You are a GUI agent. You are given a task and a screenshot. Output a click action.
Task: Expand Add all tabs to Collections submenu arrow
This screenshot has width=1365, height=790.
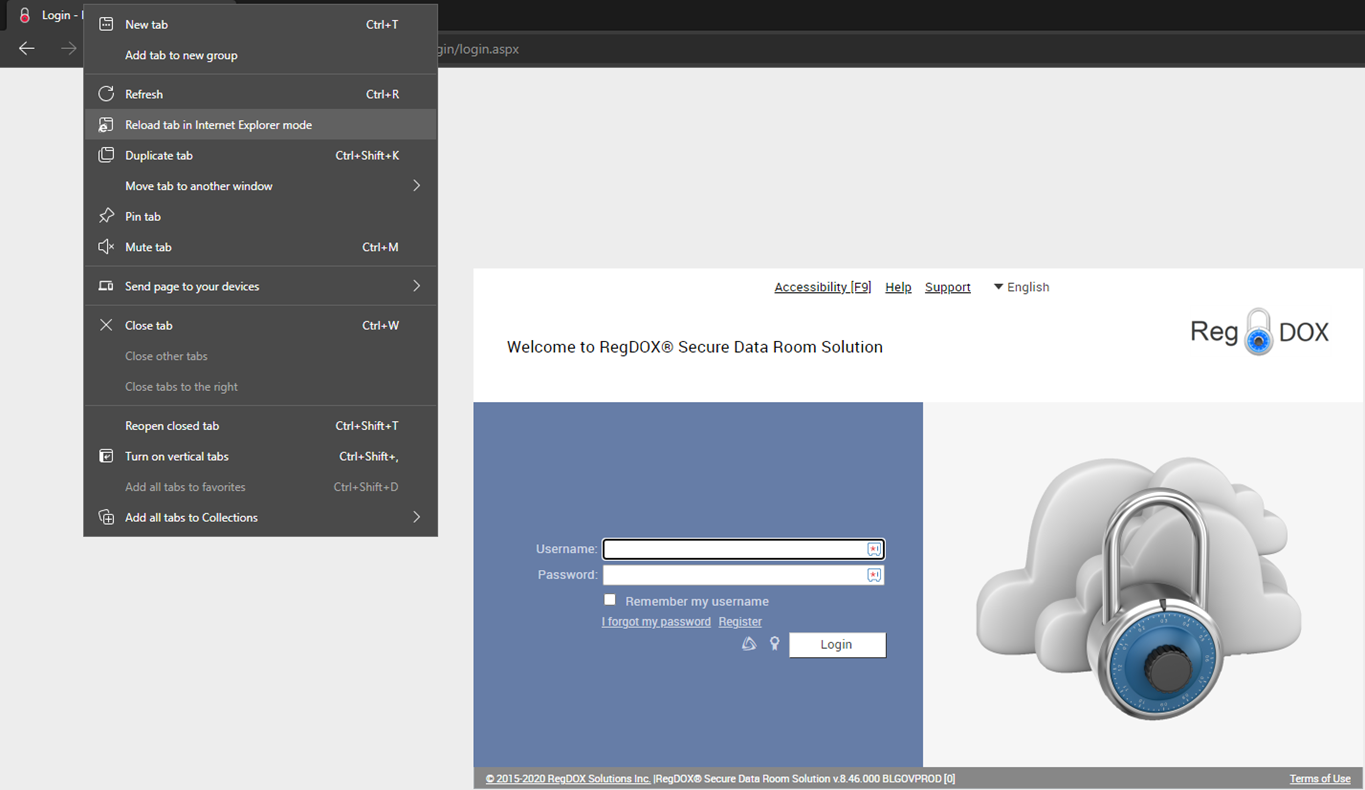(417, 517)
